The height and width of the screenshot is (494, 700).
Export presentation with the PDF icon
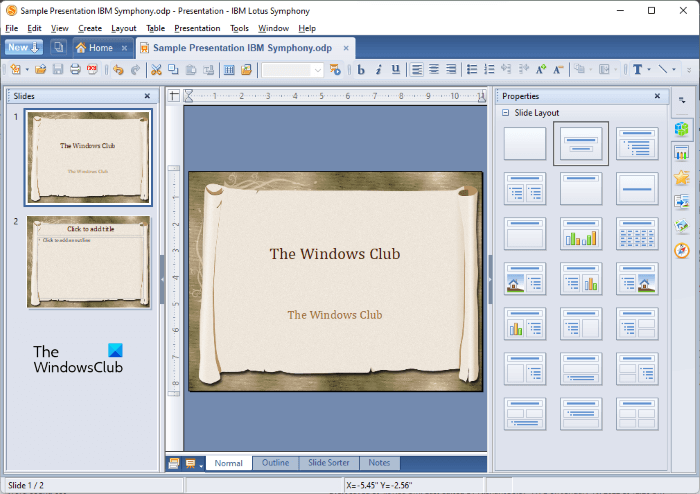[92, 69]
